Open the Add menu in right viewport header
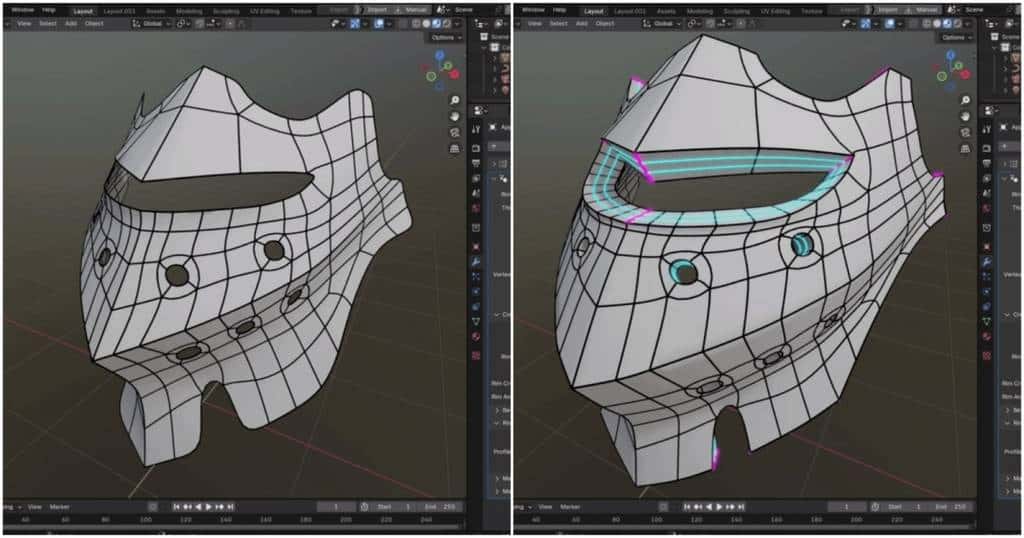 click(581, 24)
